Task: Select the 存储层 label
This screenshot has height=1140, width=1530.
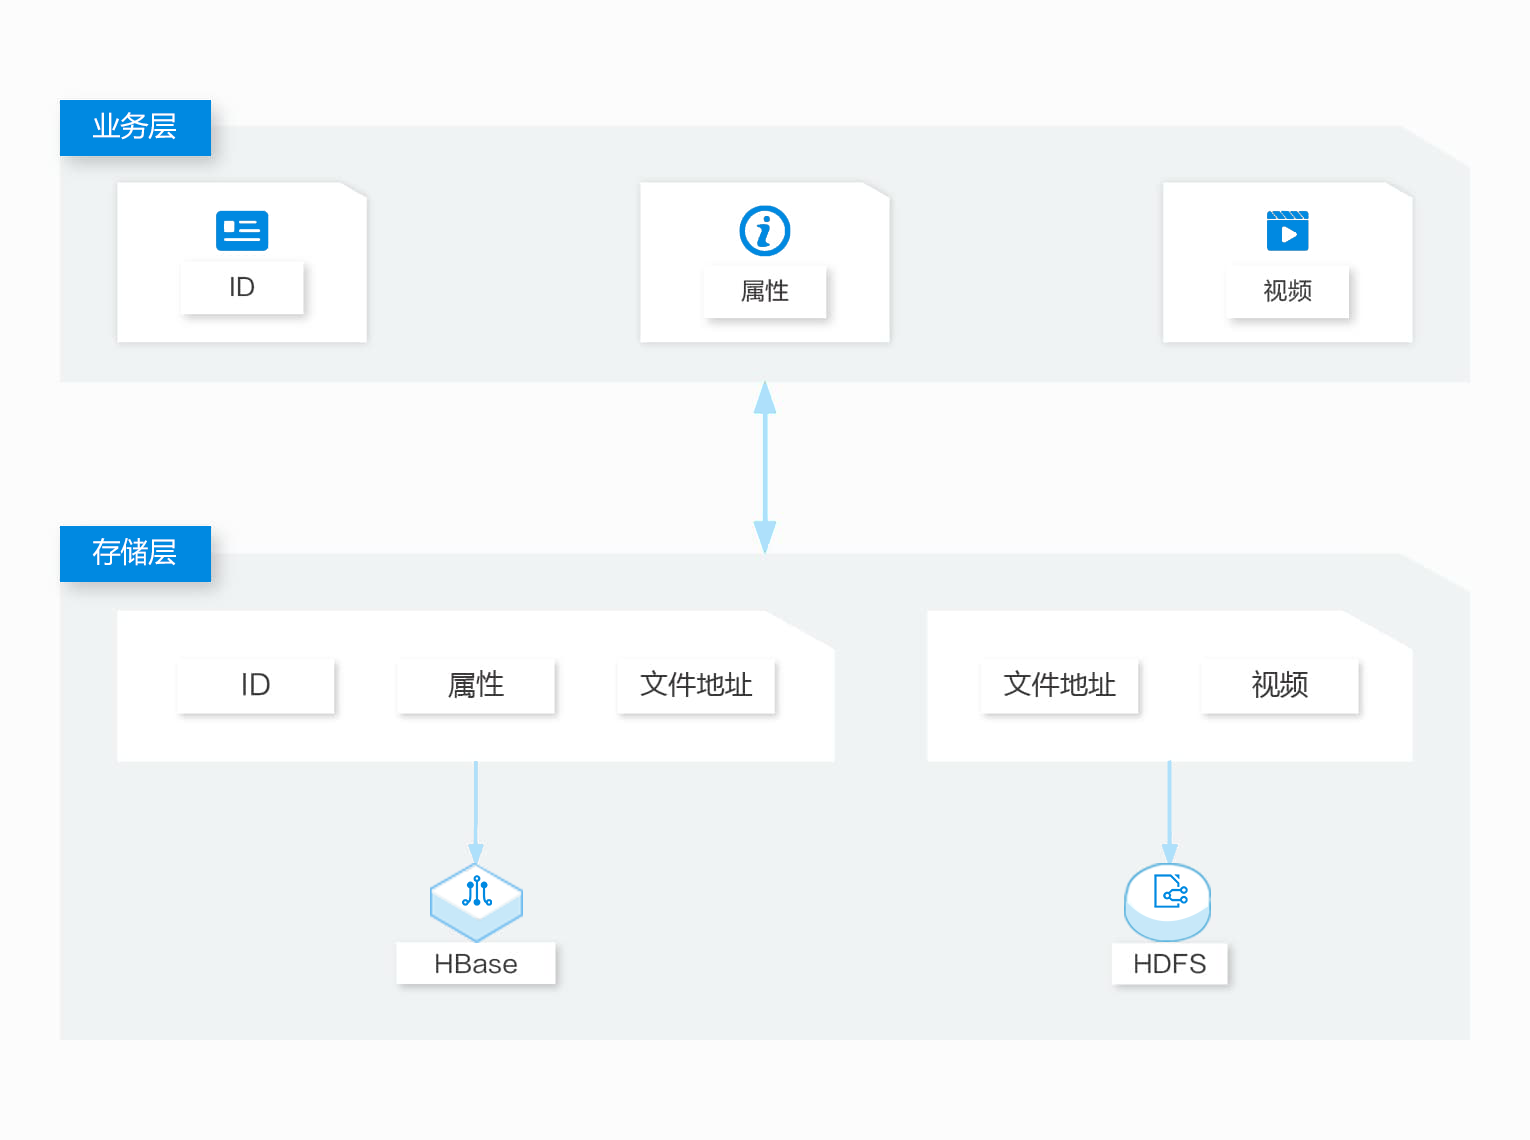Action: click(135, 553)
